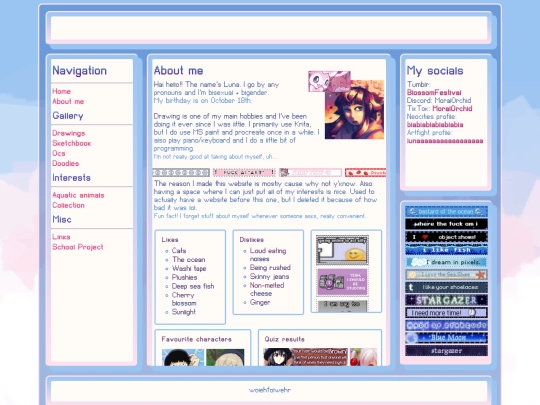Image resolution: width=540 pixels, height=405 pixels.
Task: Click the orange-haired character portrait image
Action: 355,110
